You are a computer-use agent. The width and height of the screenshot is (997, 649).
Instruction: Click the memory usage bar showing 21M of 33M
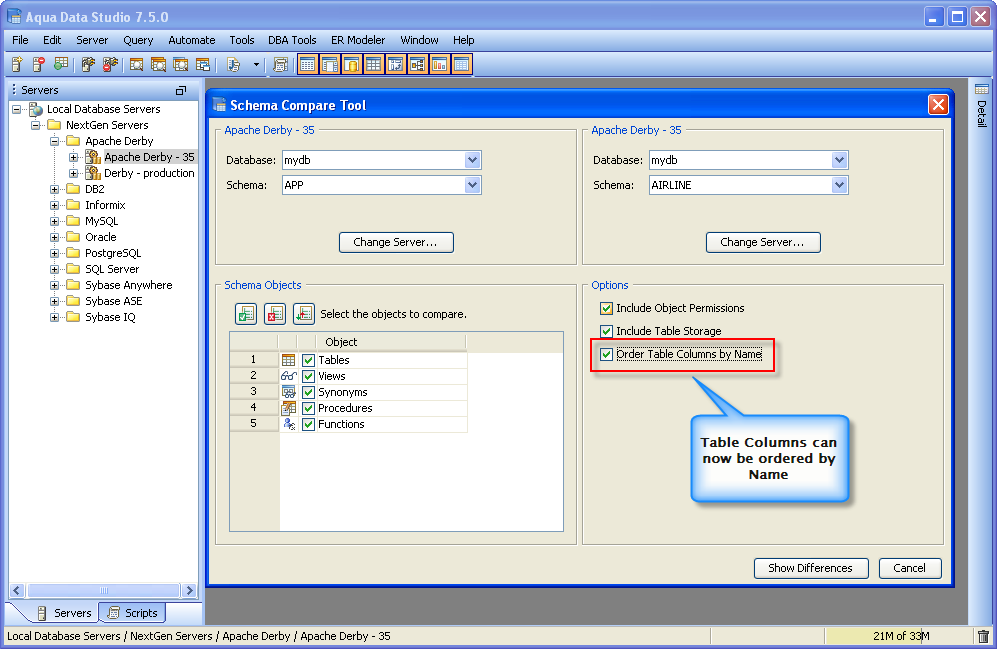[x=898, y=636]
